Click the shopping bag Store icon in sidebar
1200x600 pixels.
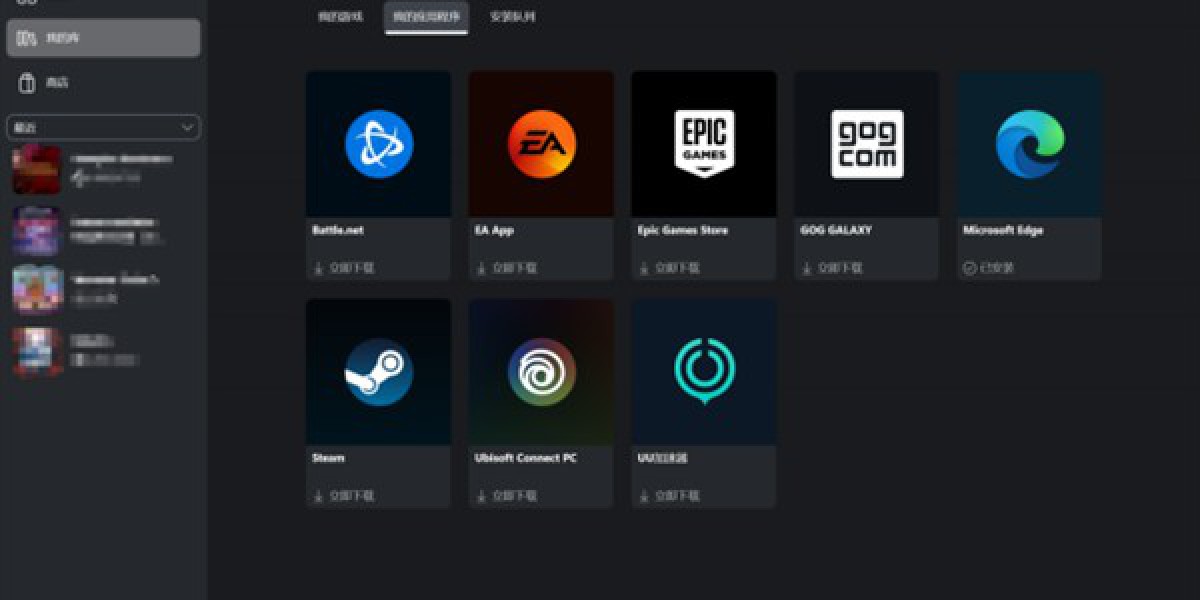pyautogui.click(x=28, y=83)
